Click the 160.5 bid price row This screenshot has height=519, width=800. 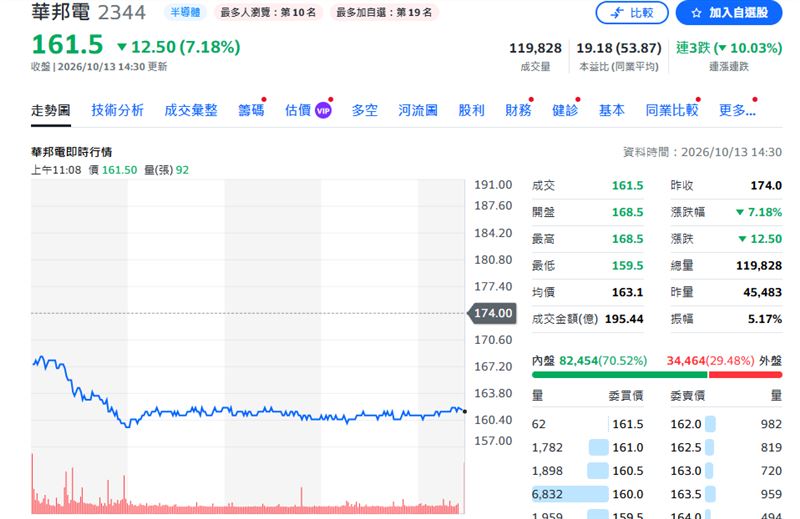(587, 471)
